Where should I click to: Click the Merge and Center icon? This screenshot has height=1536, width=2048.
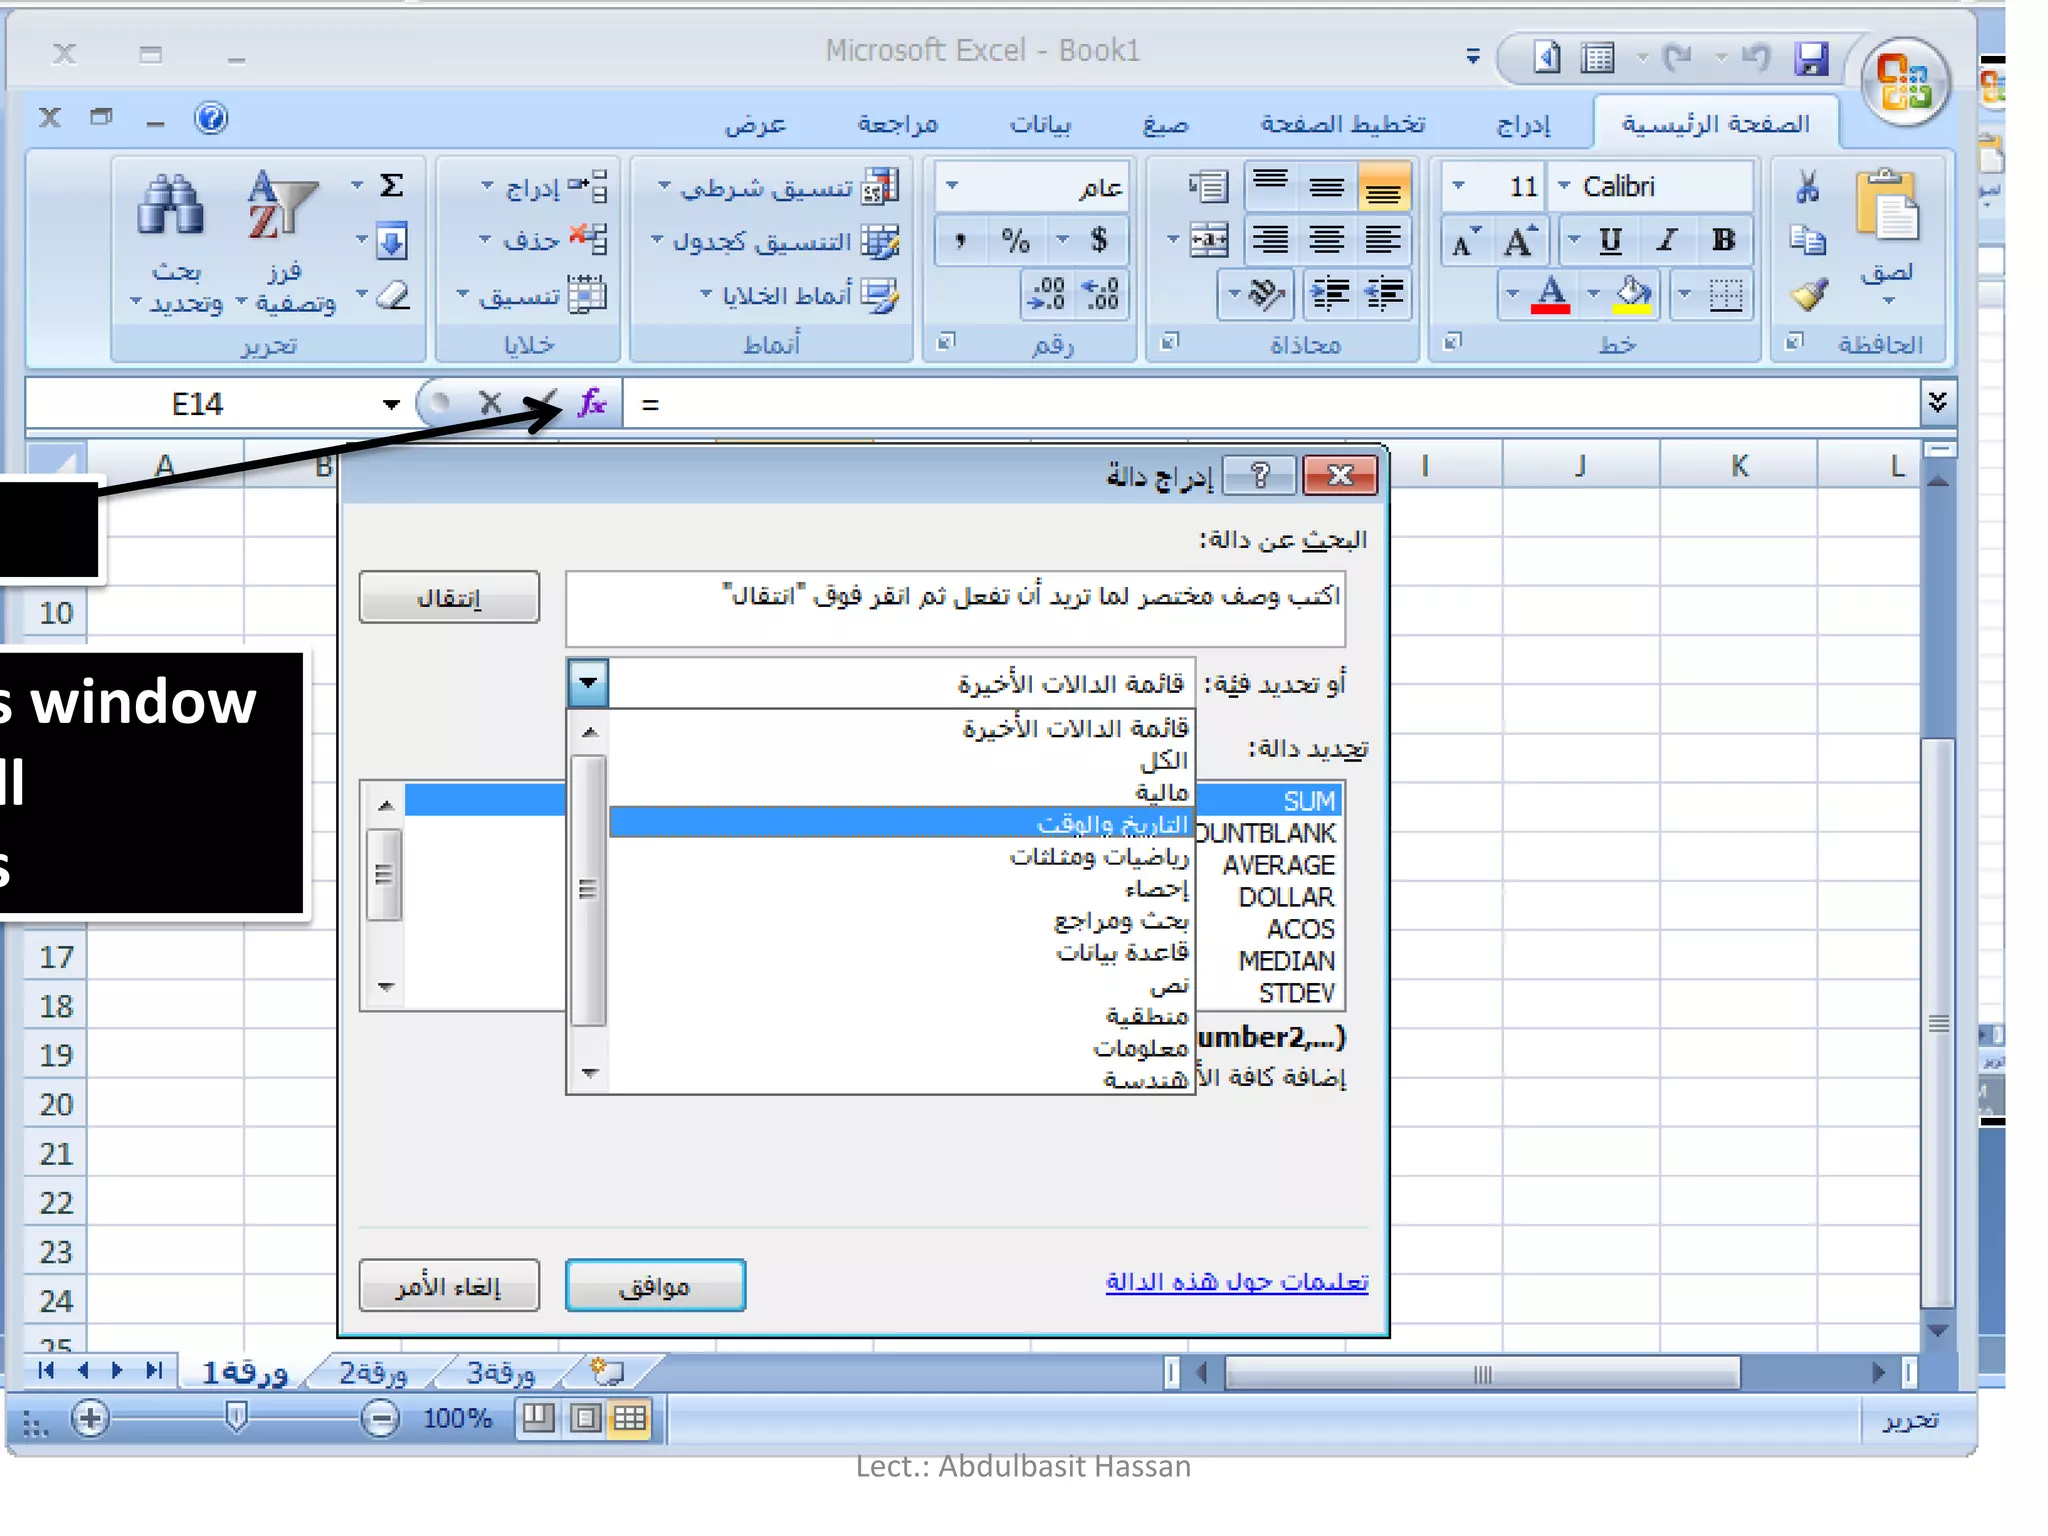(x=1208, y=241)
